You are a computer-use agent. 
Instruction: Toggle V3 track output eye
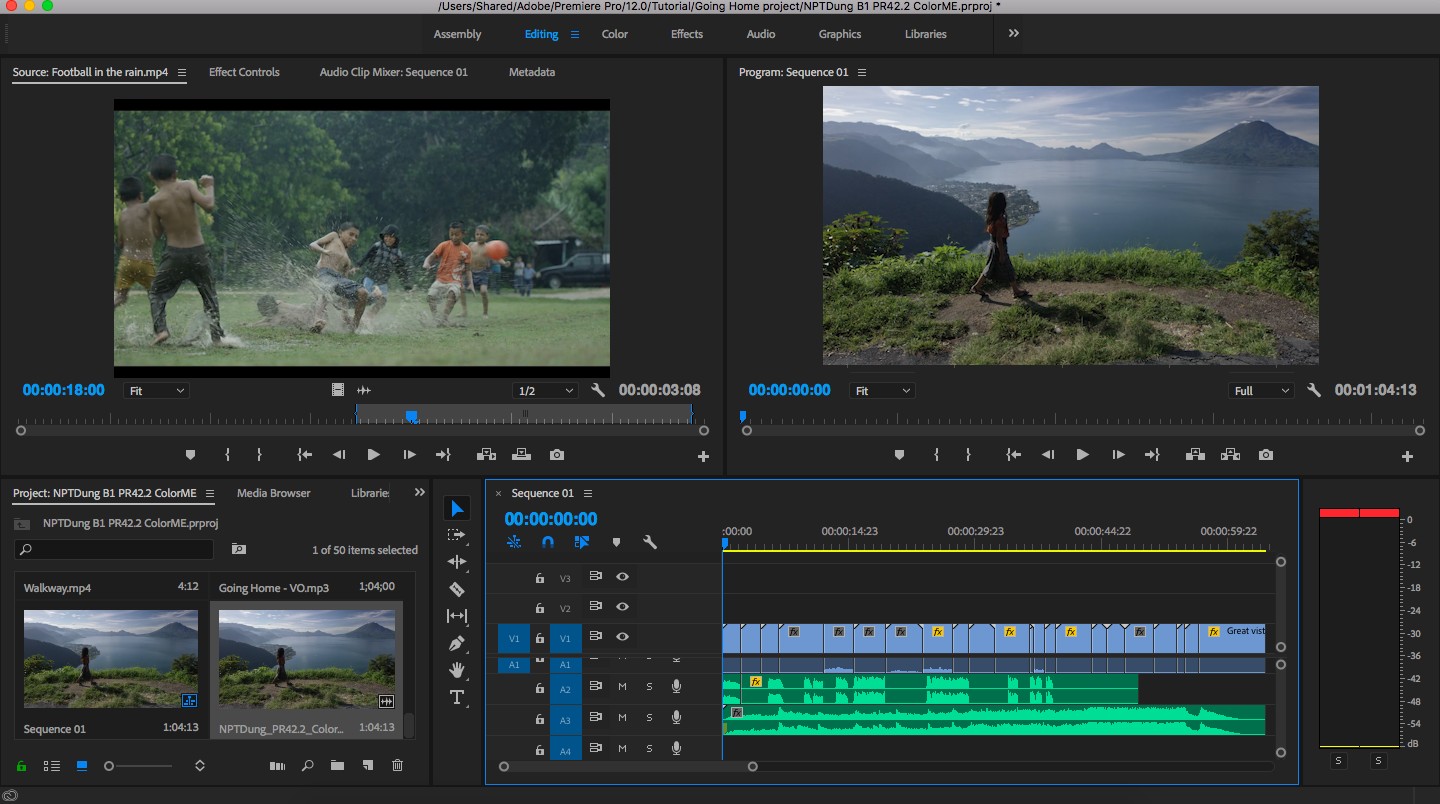click(622, 577)
